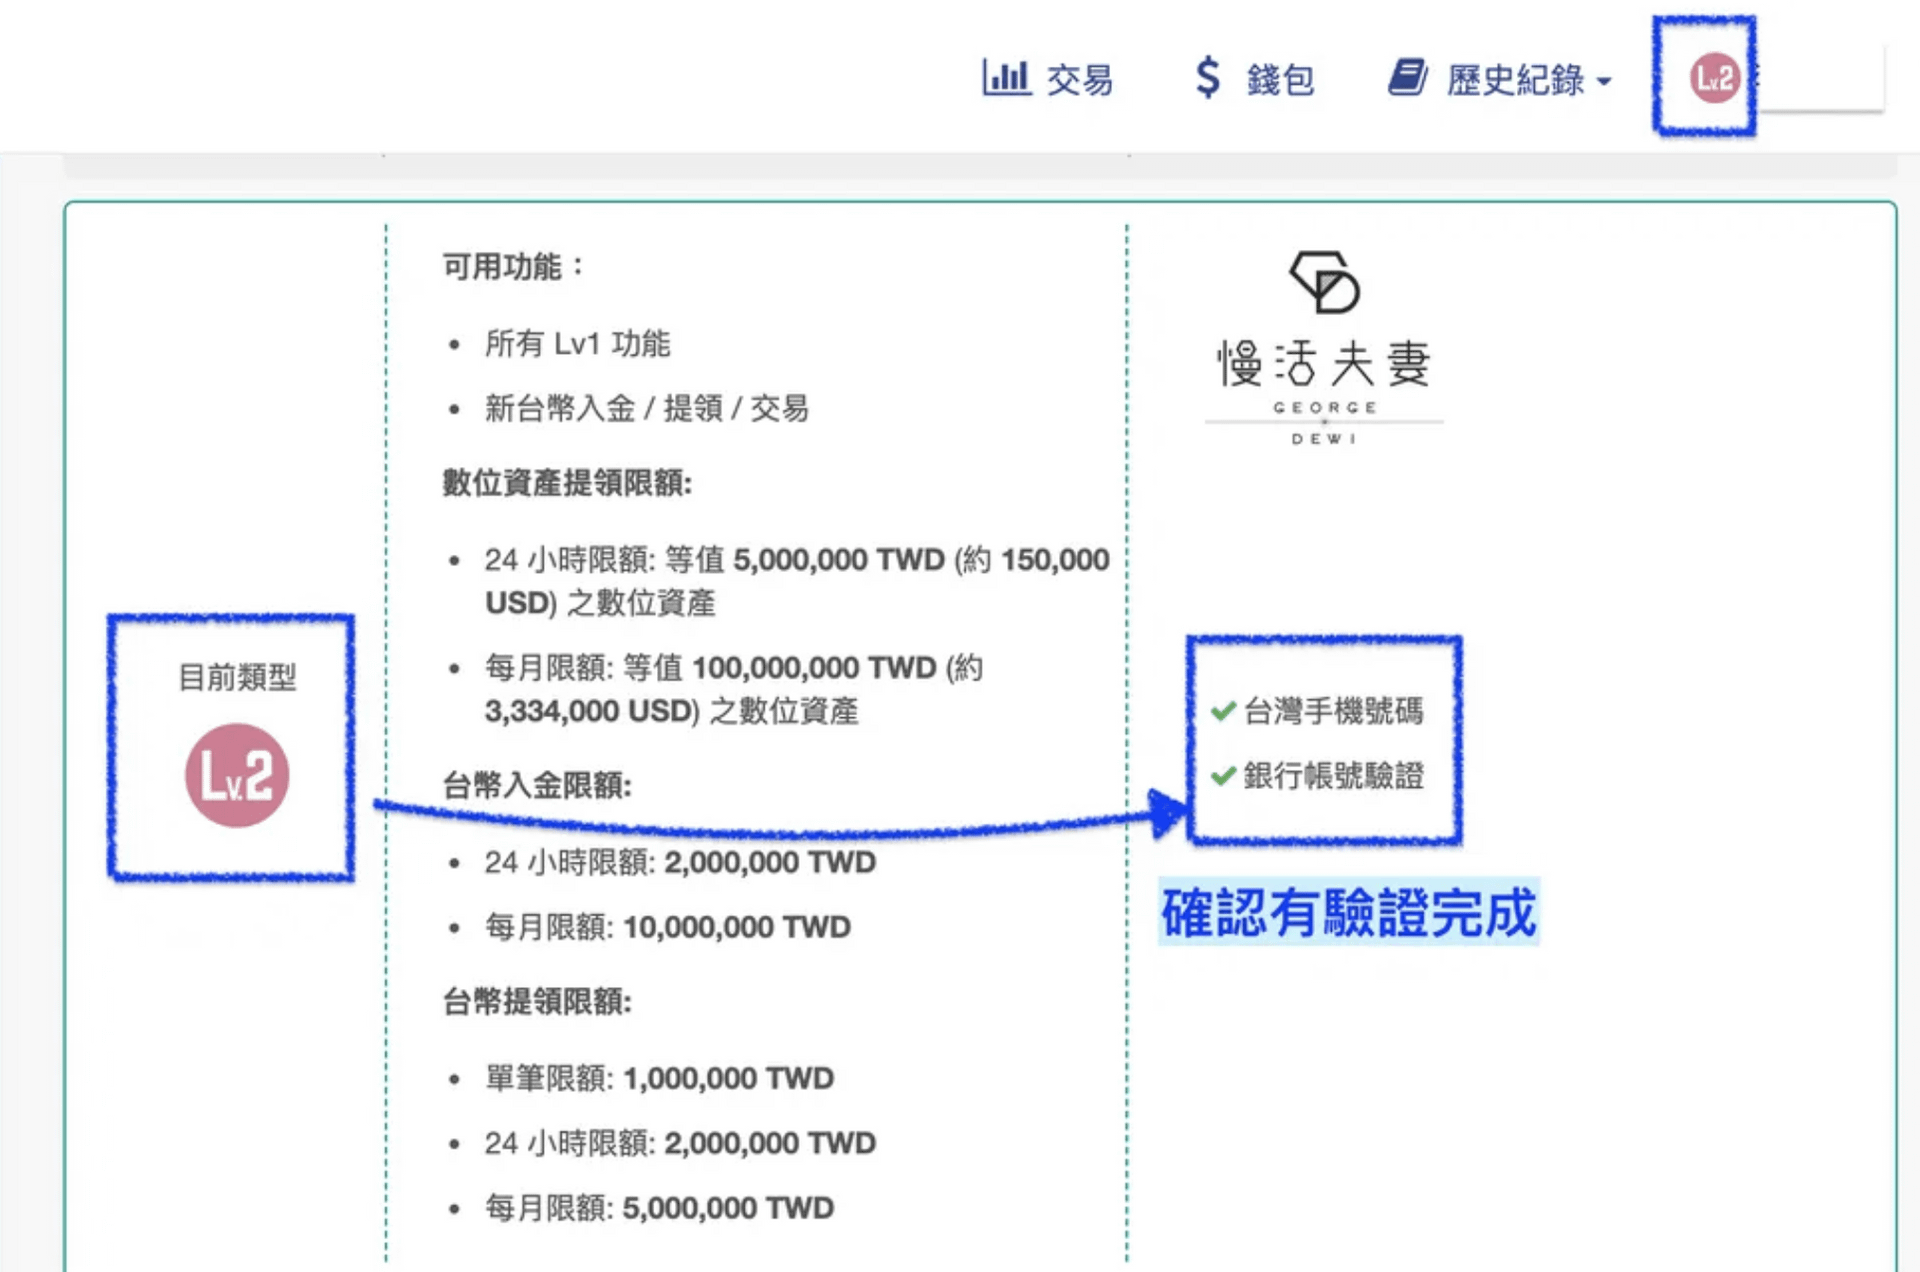
Task: Click the 銀行帳號驗證 verification item
Action: click(x=1333, y=775)
